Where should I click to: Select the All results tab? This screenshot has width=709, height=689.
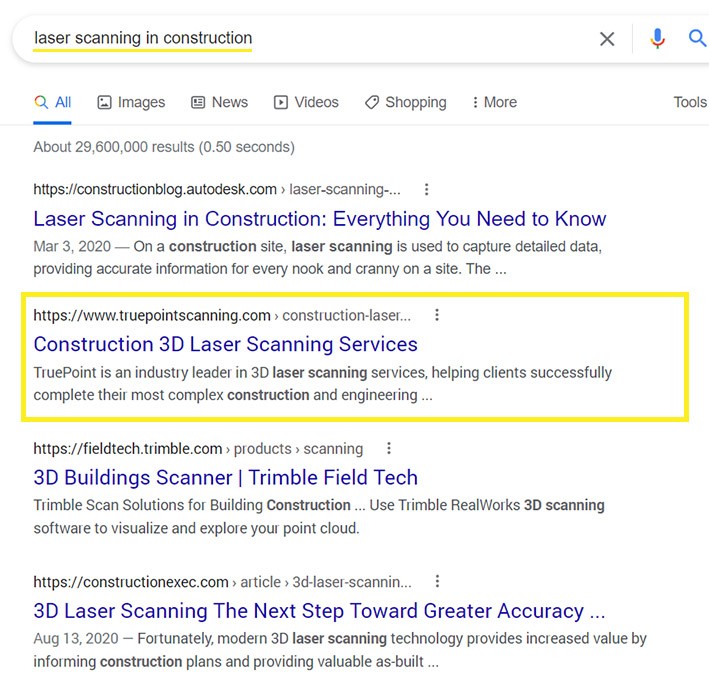tap(52, 103)
